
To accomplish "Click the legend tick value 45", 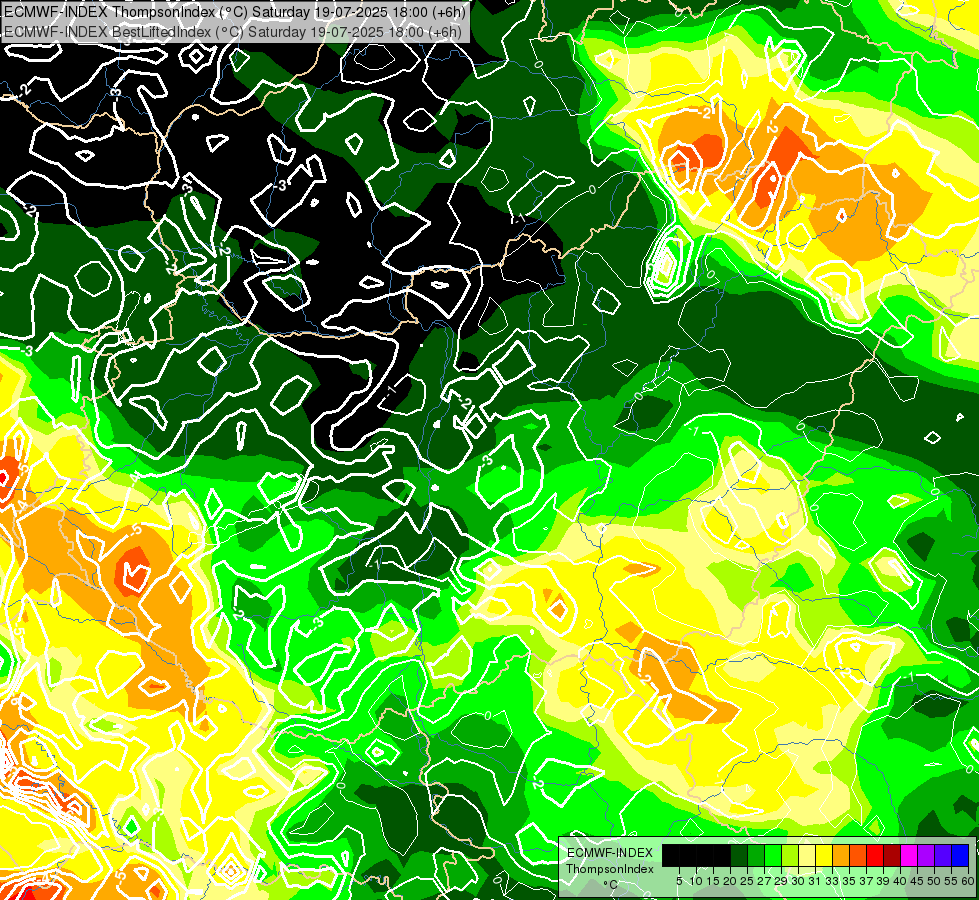I will click(917, 881).
